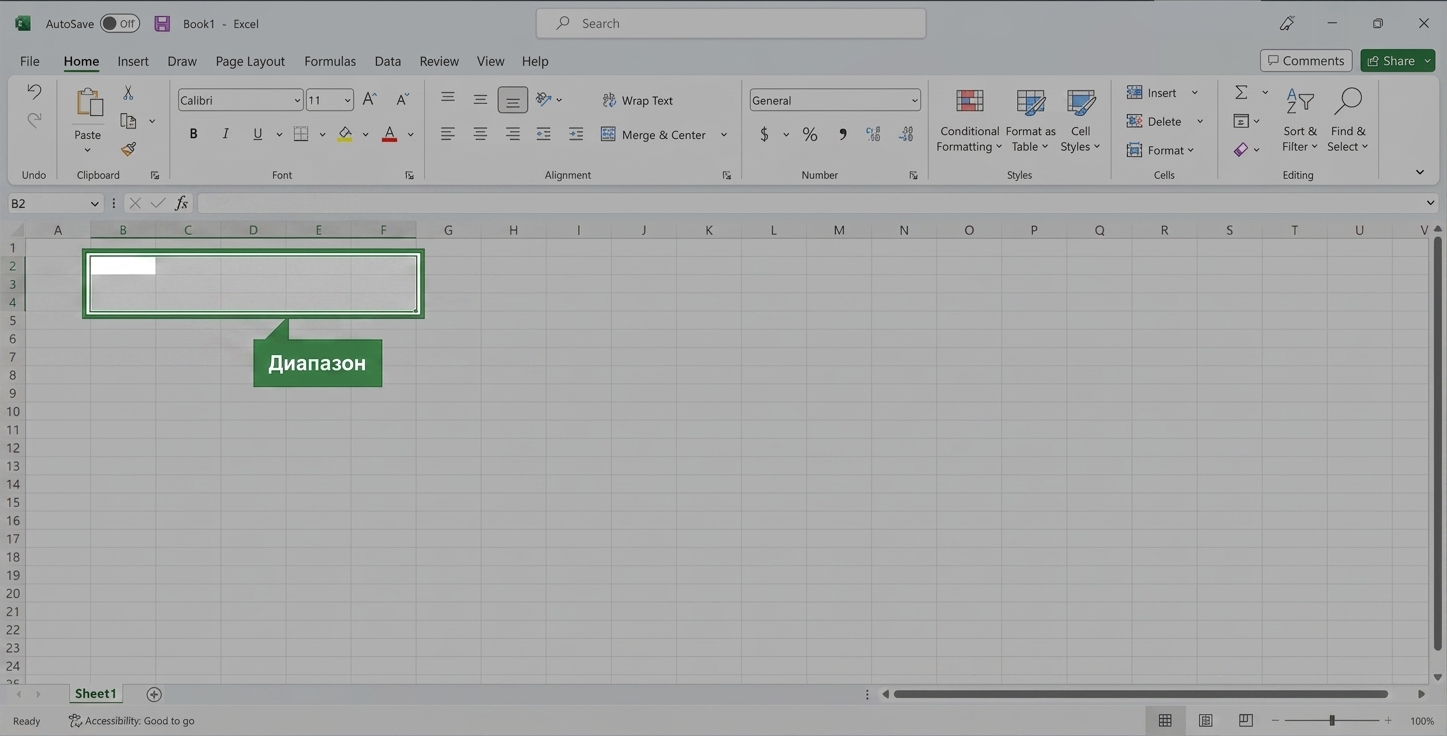Toggle Bold formatting
Image resolution: width=1447 pixels, height=736 pixels.
coord(194,134)
